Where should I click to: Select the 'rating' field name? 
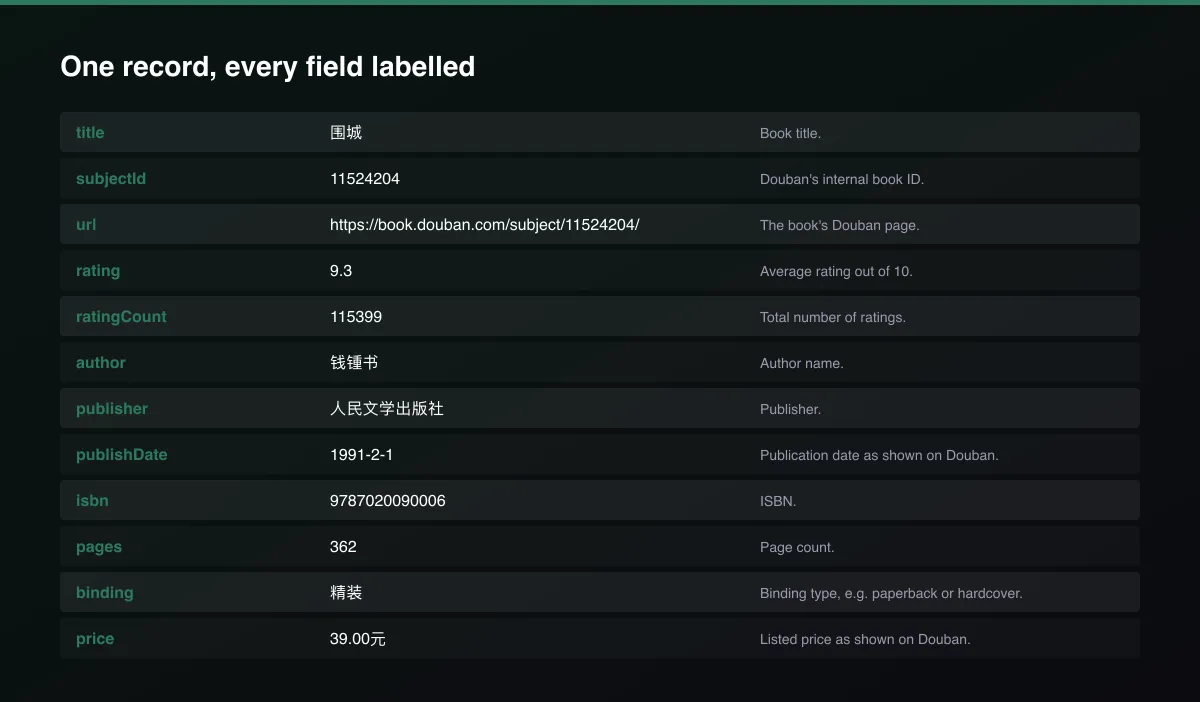(98, 270)
